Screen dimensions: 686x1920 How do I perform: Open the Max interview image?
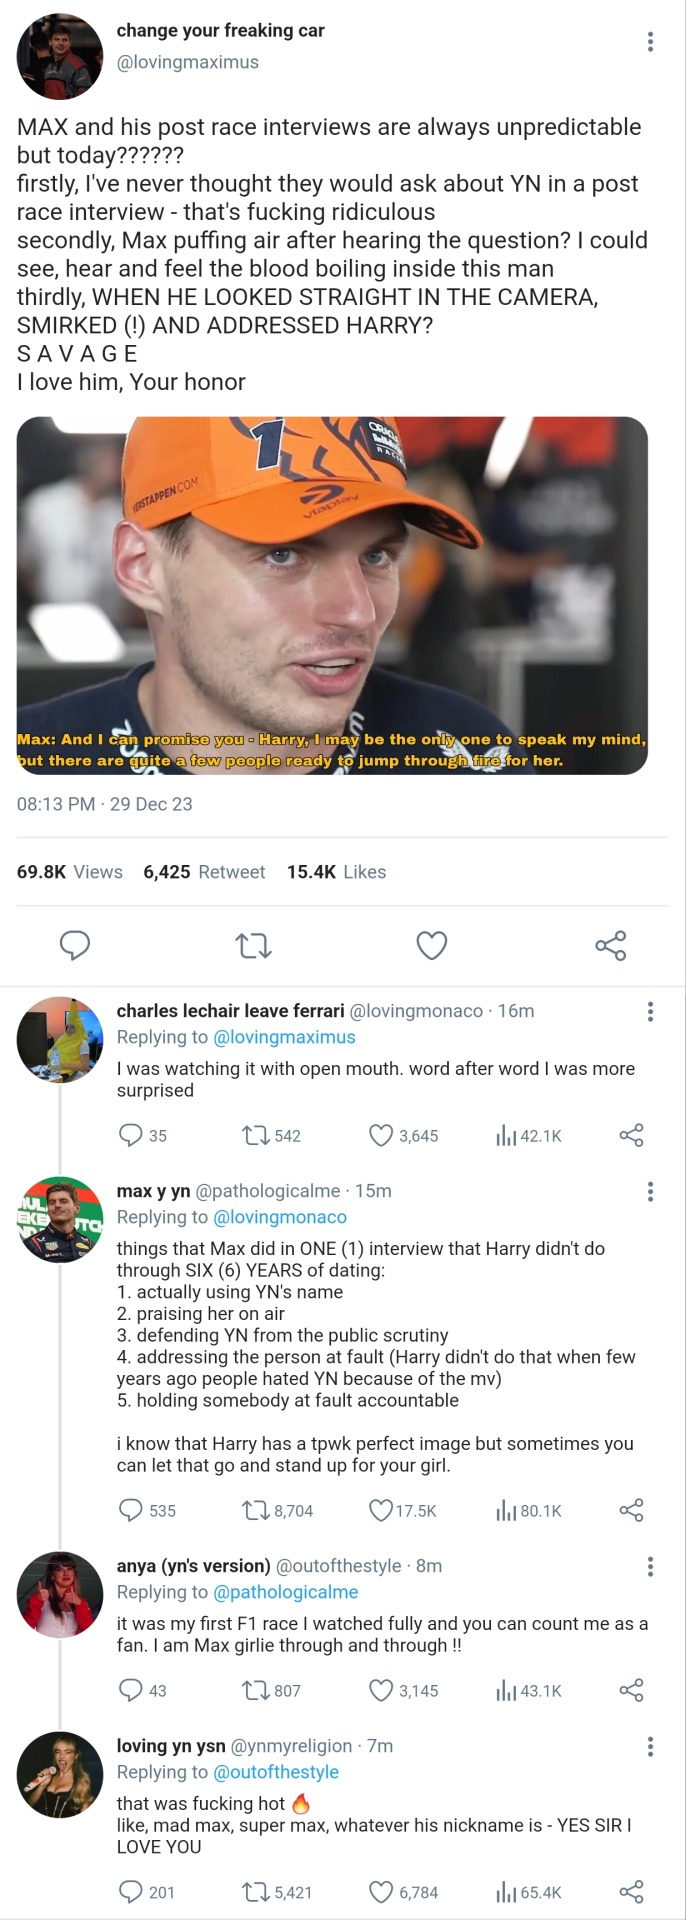coord(332,595)
